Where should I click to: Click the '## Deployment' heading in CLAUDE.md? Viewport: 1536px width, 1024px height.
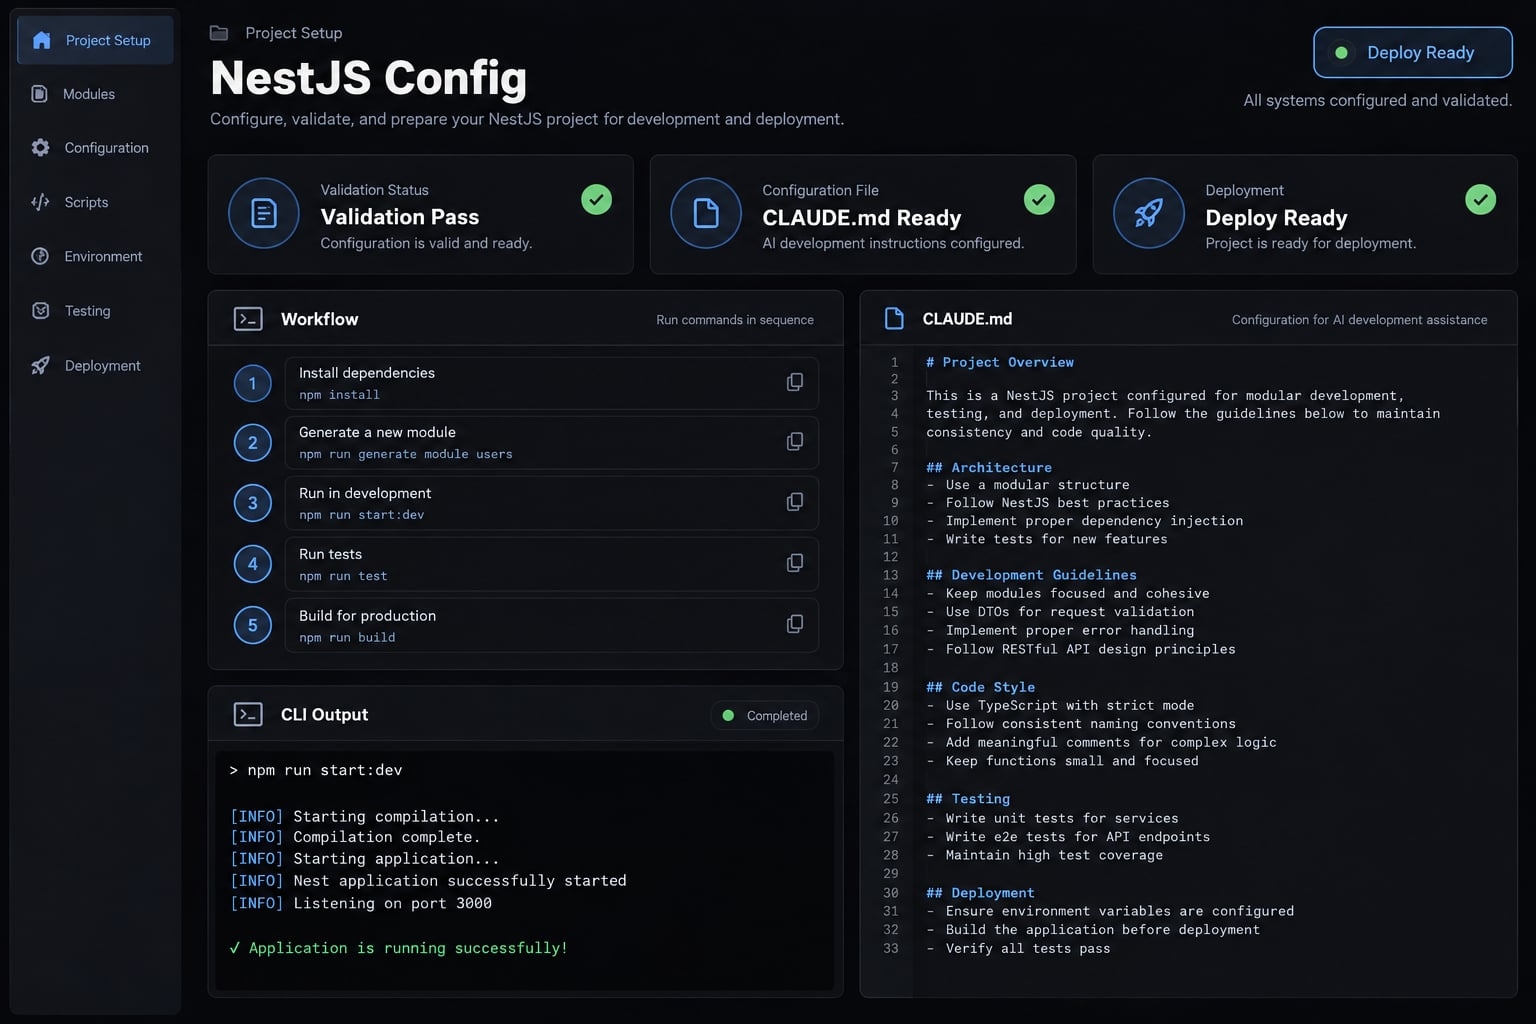(x=980, y=893)
